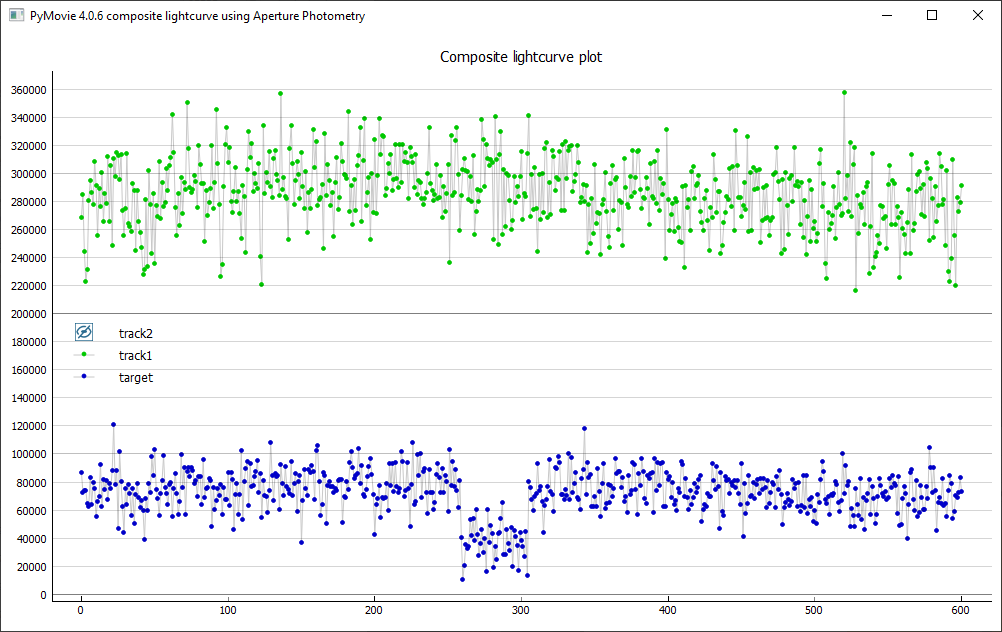This screenshot has width=1002, height=632.
Task: Click the blue target legend marker
Action: coord(84,377)
